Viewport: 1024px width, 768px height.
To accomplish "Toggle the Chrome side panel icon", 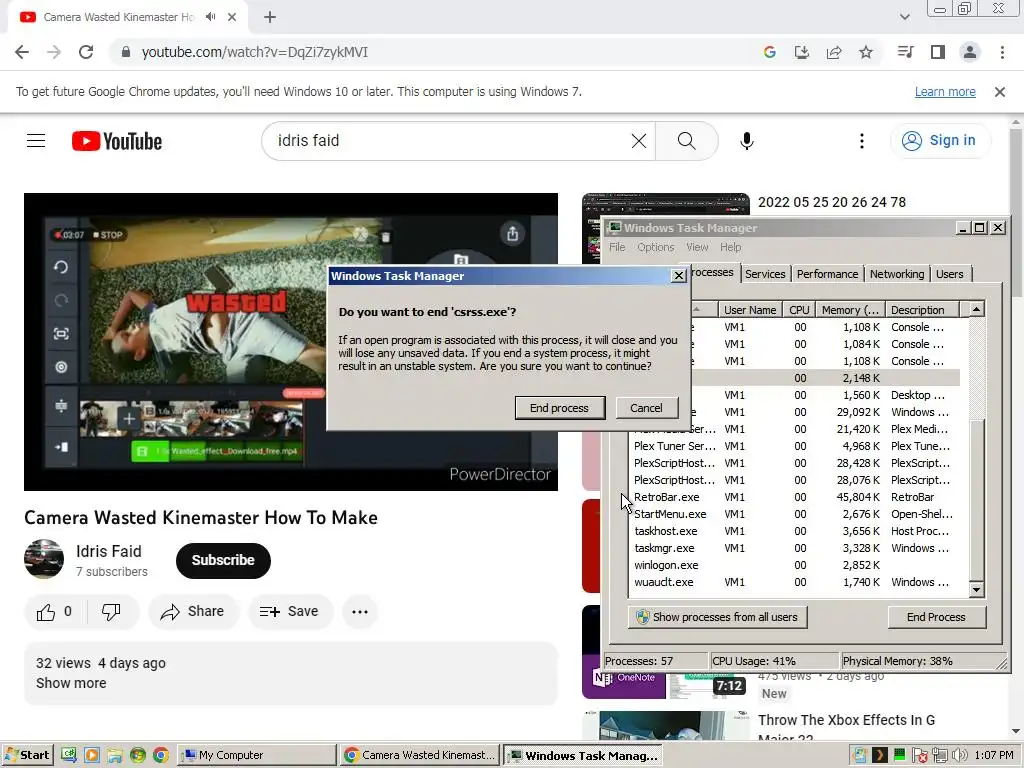I will (x=938, y=52).
